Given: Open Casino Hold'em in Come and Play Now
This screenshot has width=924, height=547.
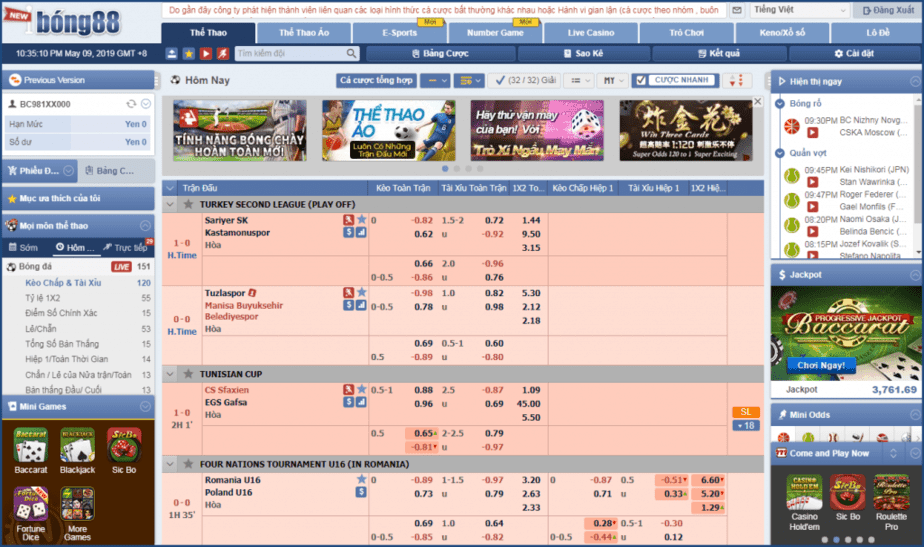Looking at the screenshot, I should tap(804, 497).
